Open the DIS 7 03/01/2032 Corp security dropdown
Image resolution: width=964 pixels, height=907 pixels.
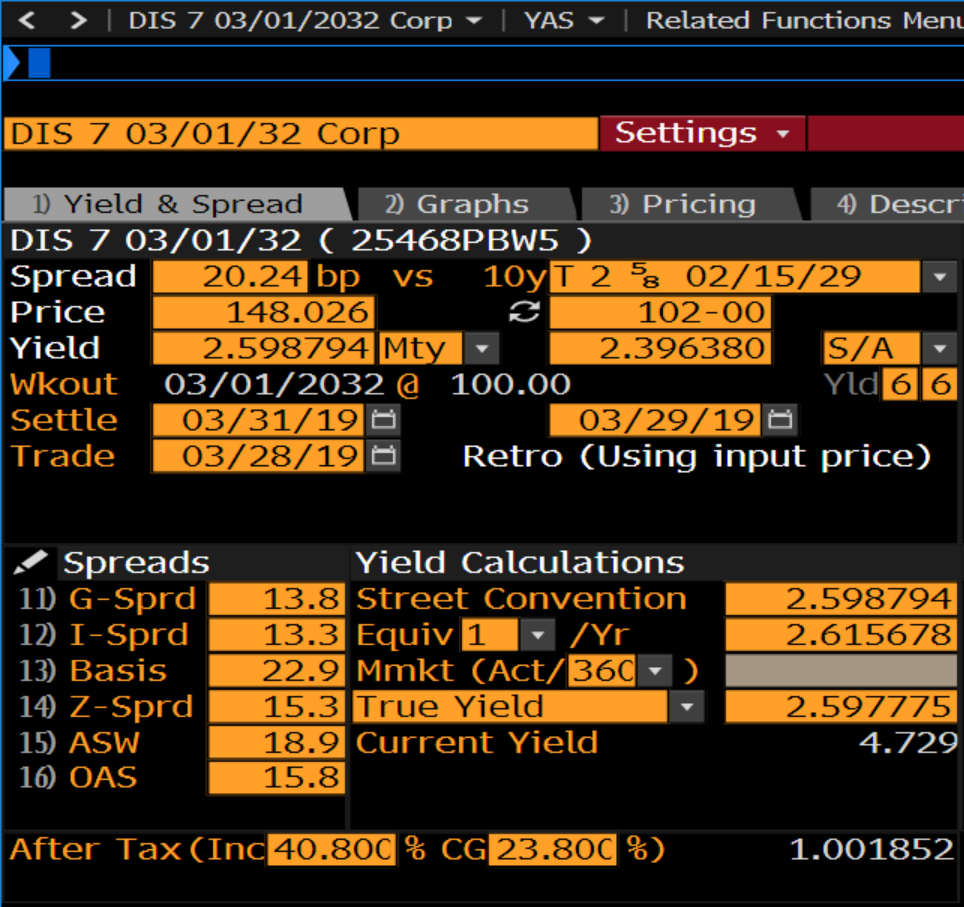coord(305,21)
